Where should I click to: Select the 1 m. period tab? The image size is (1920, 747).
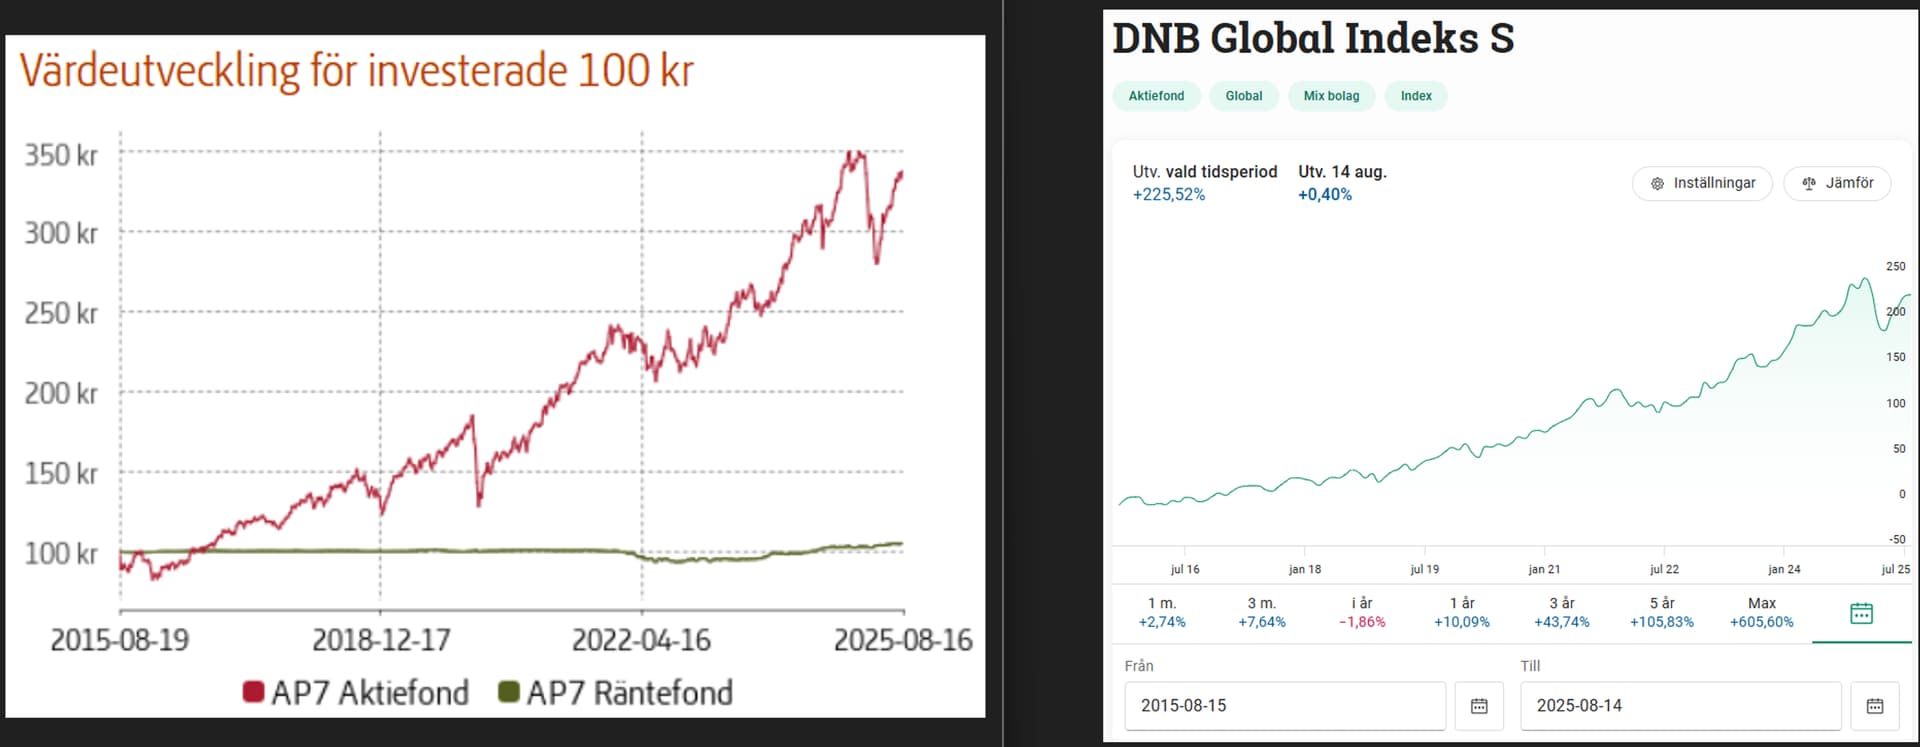(1162, 612)
